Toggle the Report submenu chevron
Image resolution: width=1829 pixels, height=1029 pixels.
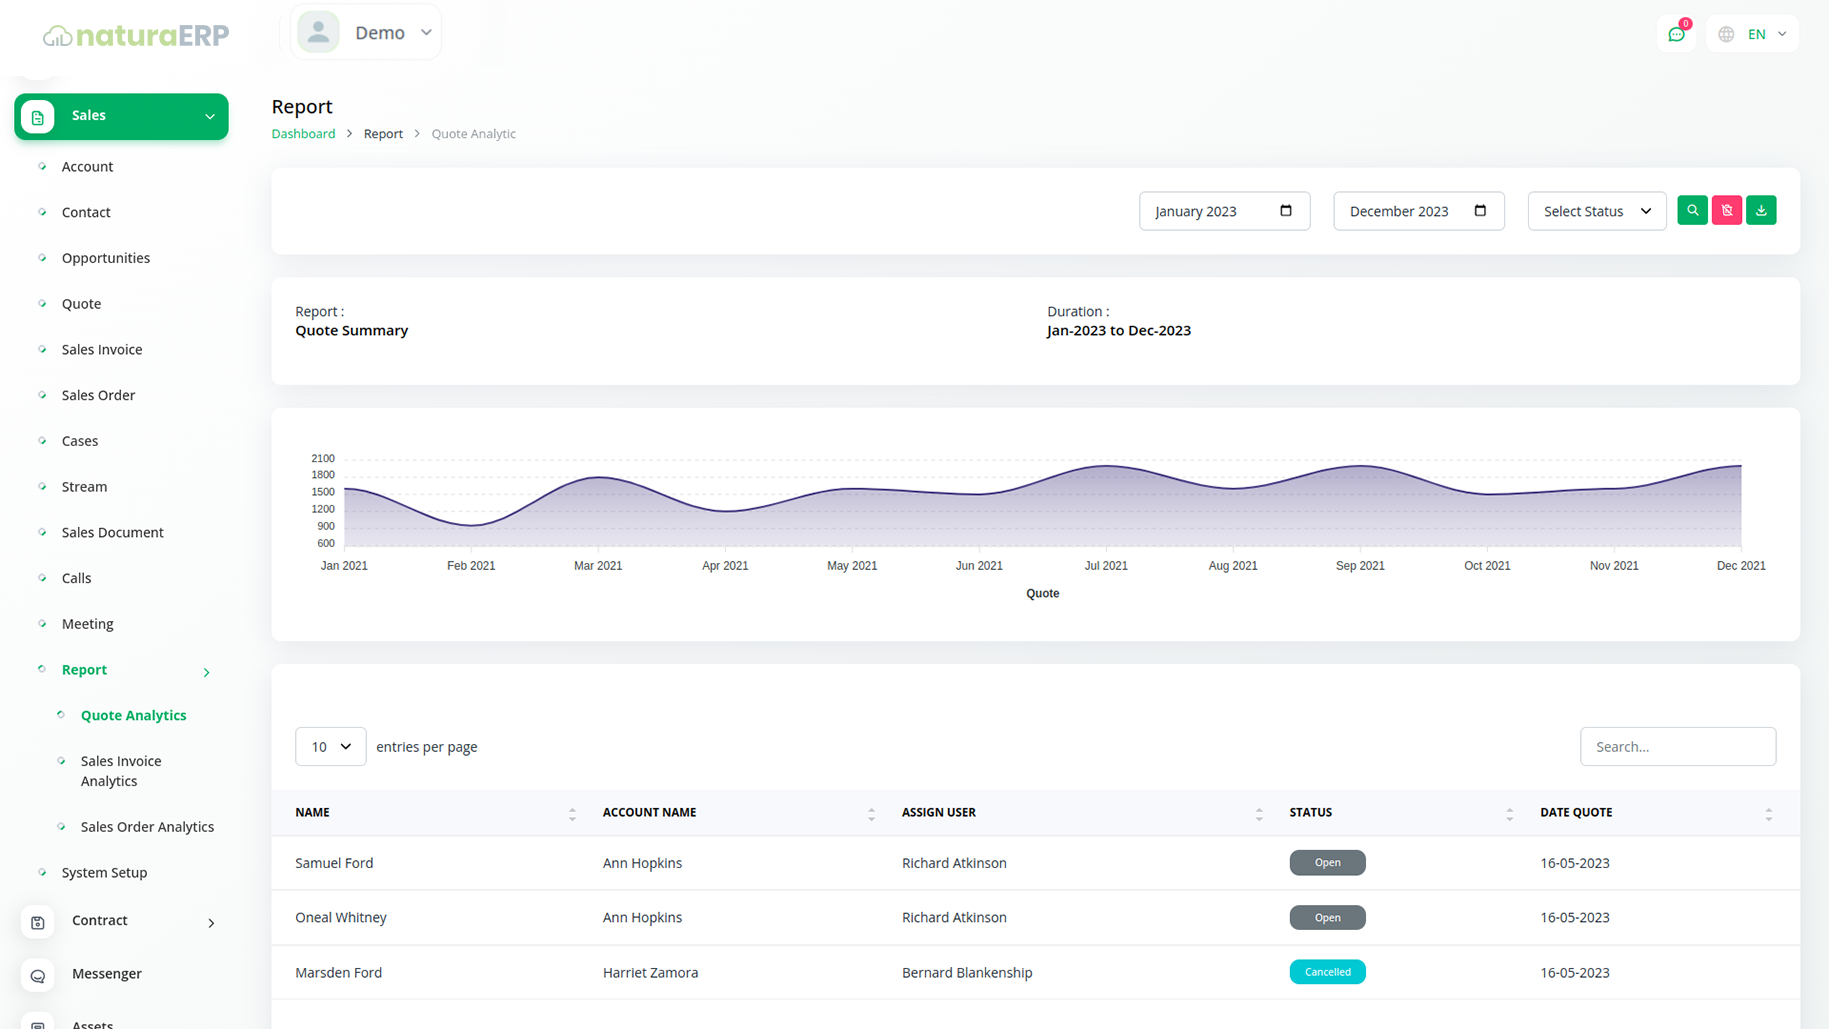pyautogui.click(x=207, y=672)
